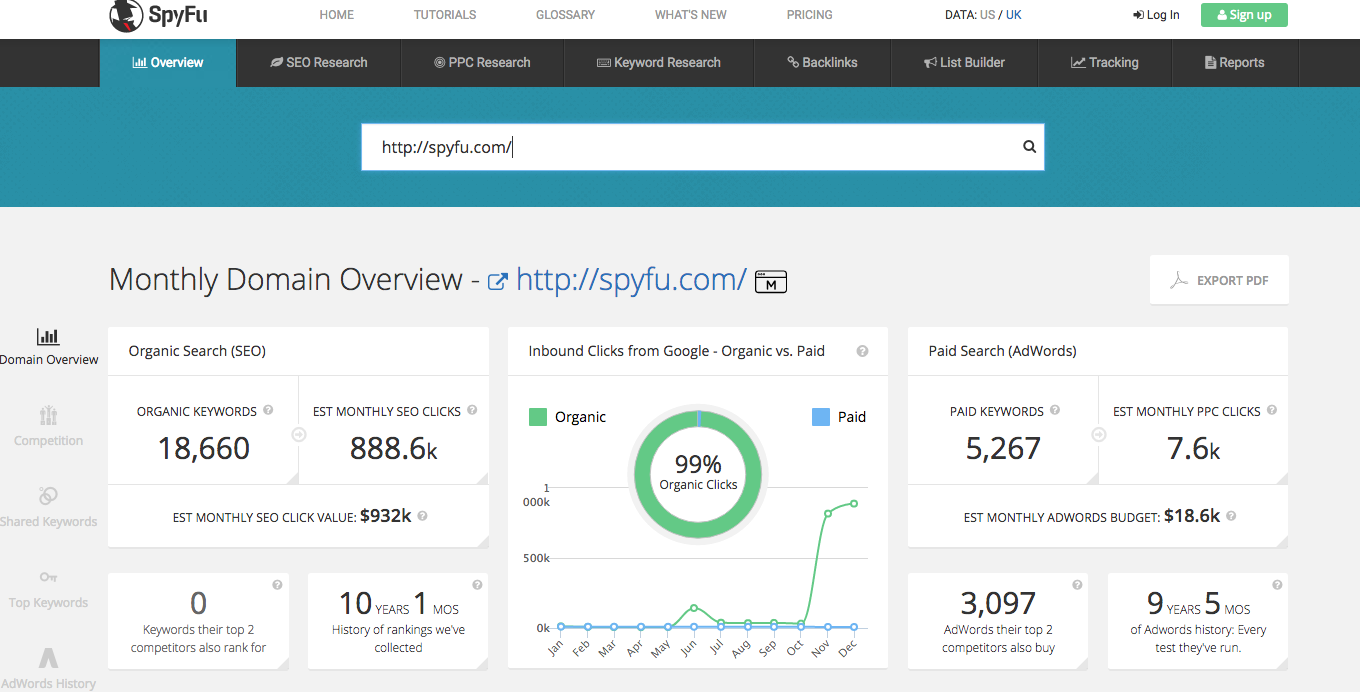Click the 7.6k PPC clicks value
This screenshot has width=1360, height=692.
coord(1194,449)
